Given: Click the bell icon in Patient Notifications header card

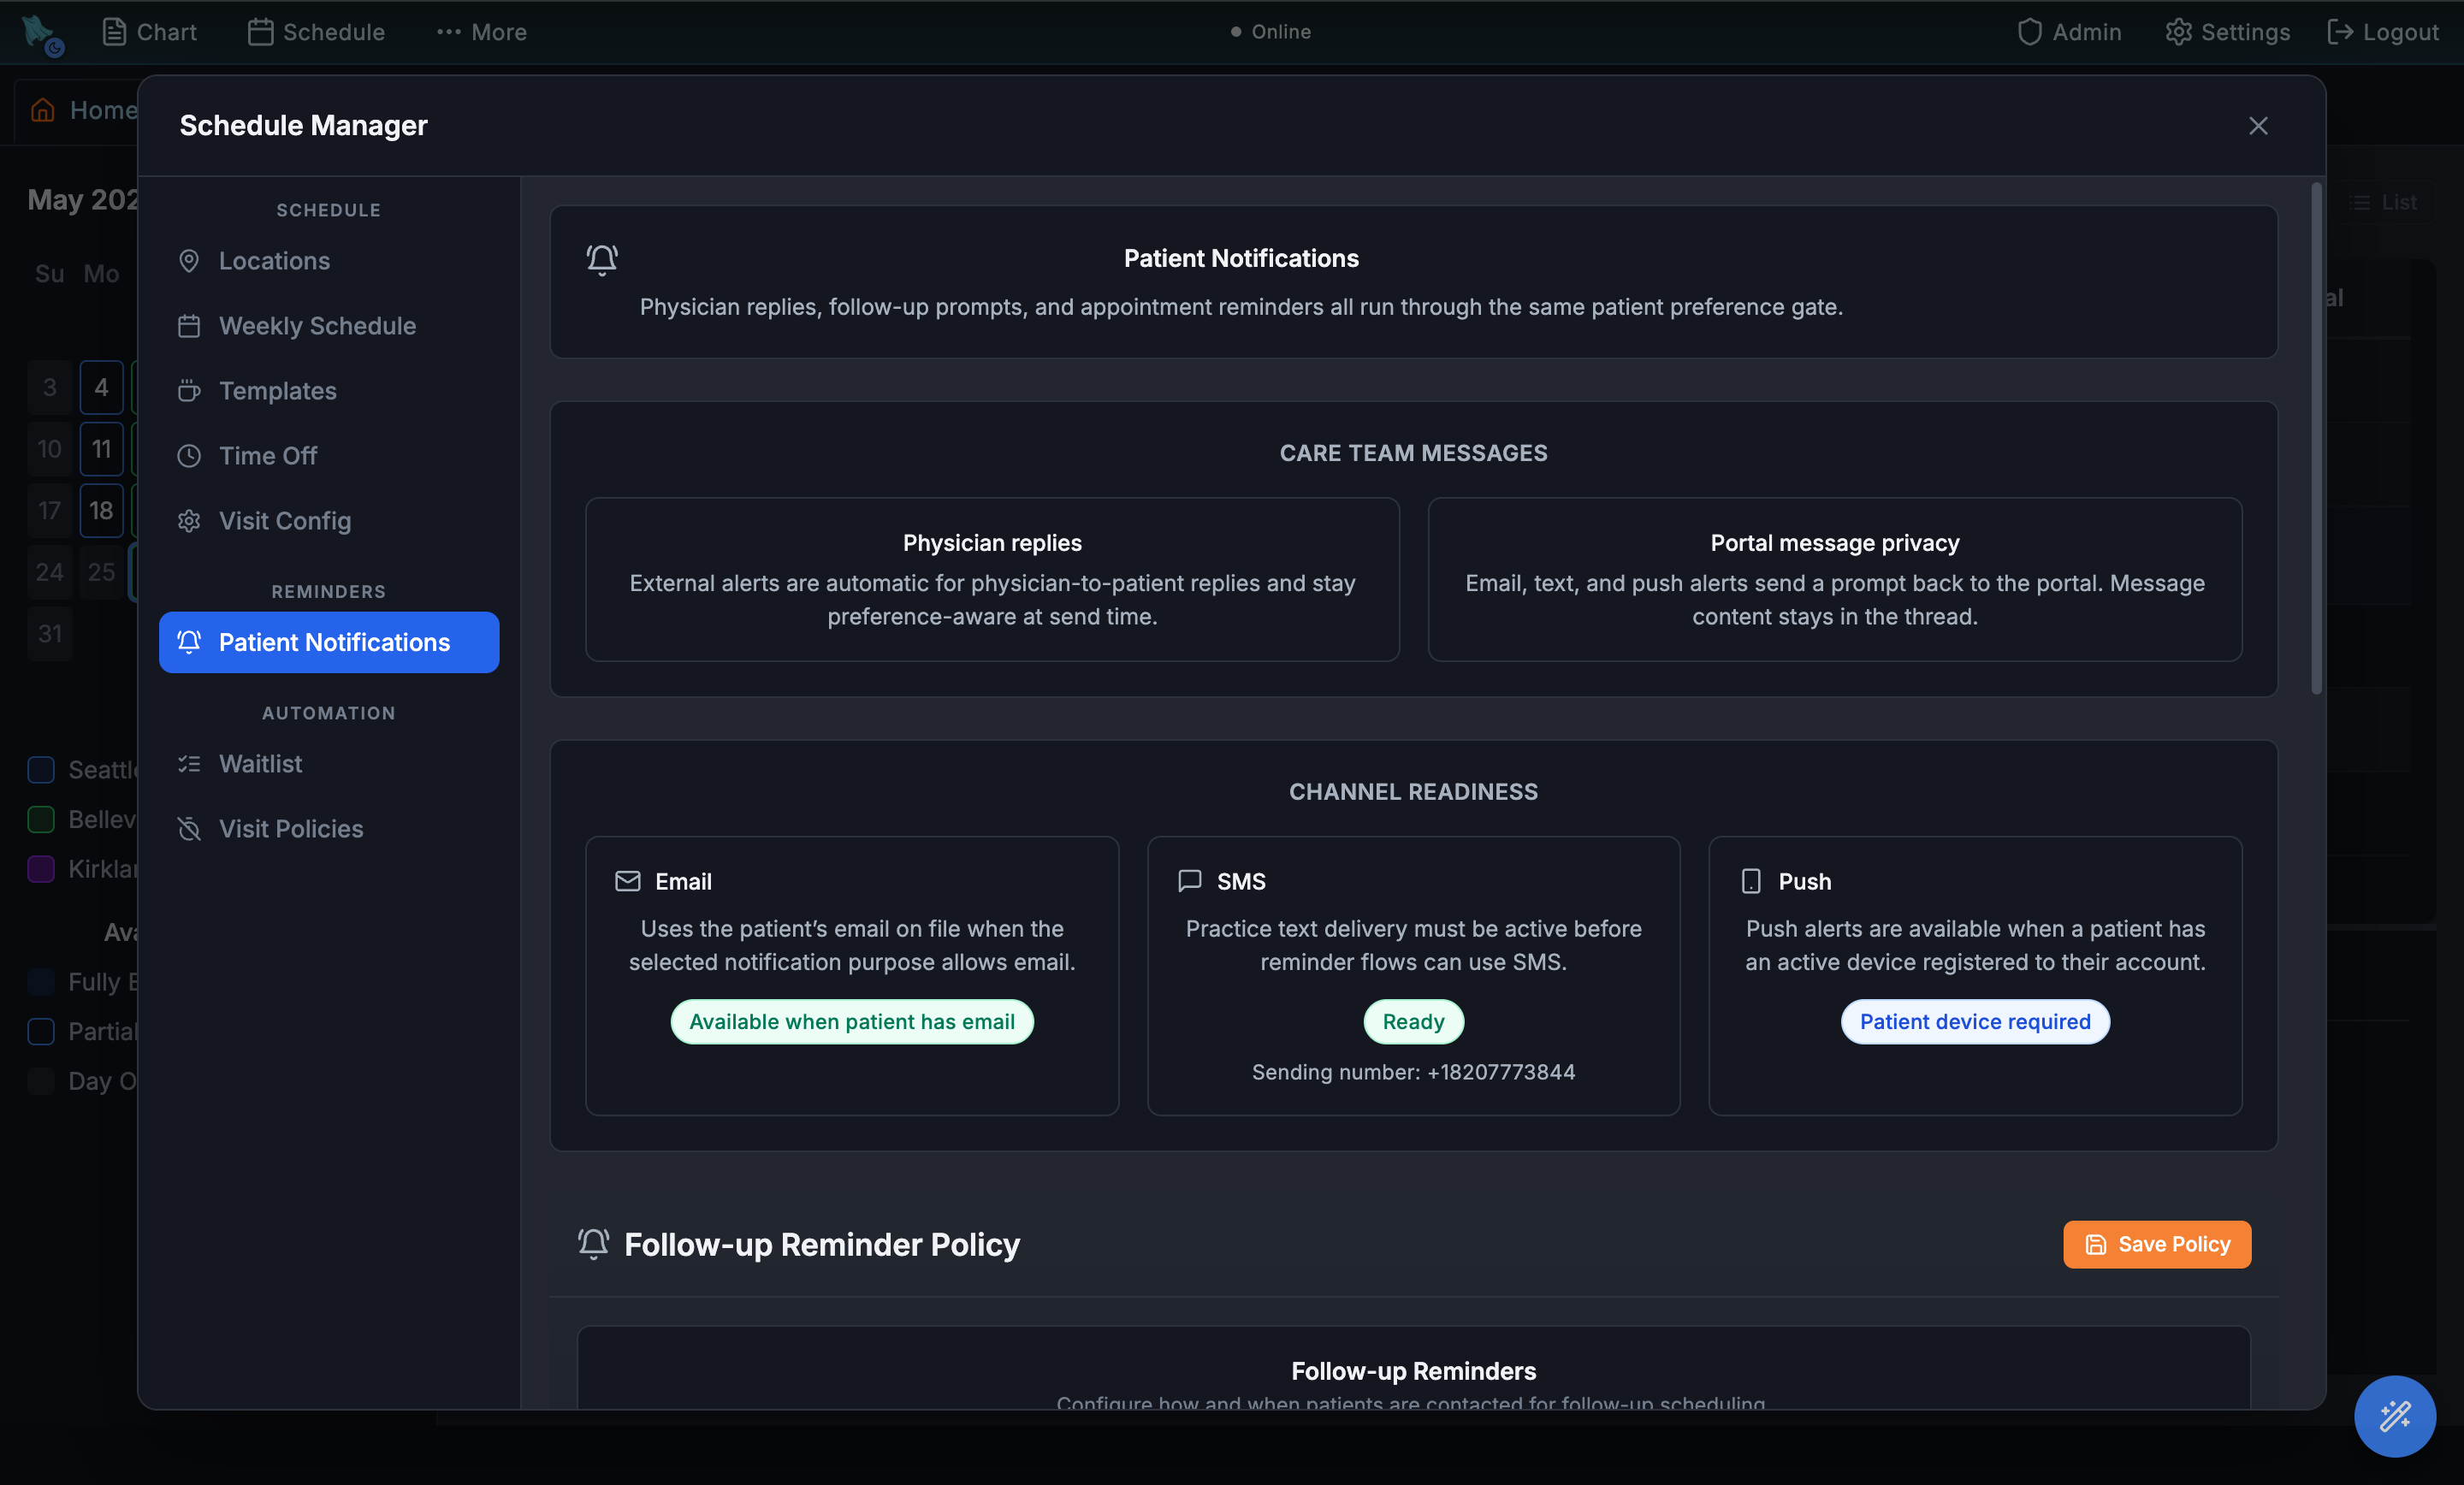Looking at the screenshot, I should [x=602, y=260].
